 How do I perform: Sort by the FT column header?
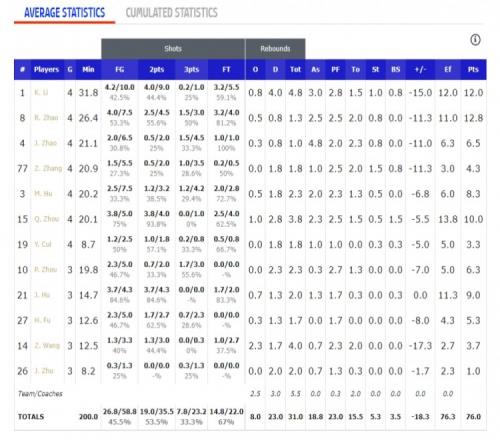pos(226,69)
